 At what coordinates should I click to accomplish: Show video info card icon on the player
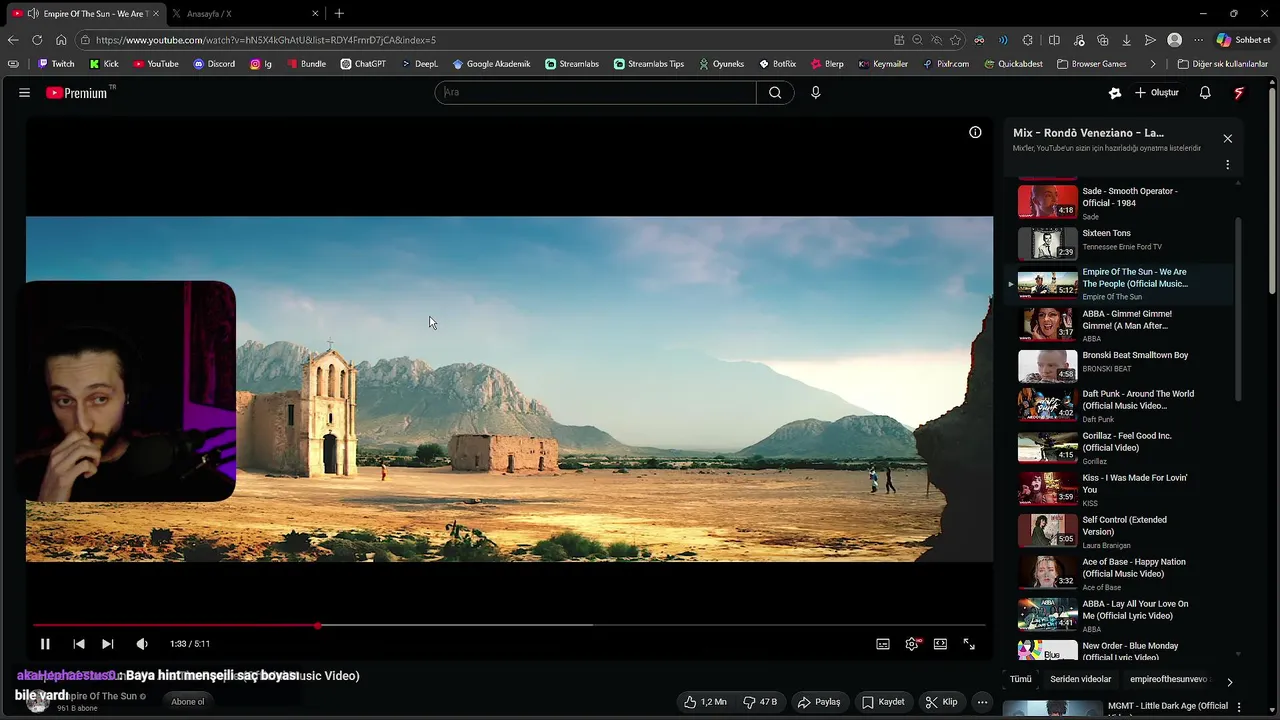[x=975, y=132]
